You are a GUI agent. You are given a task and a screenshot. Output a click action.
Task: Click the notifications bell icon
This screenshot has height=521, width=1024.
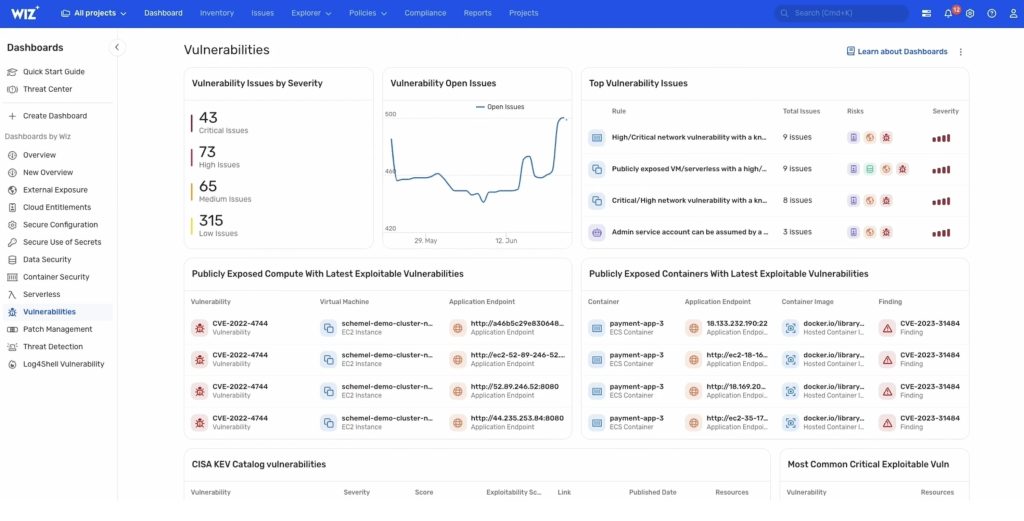click(x=948, y=14)
